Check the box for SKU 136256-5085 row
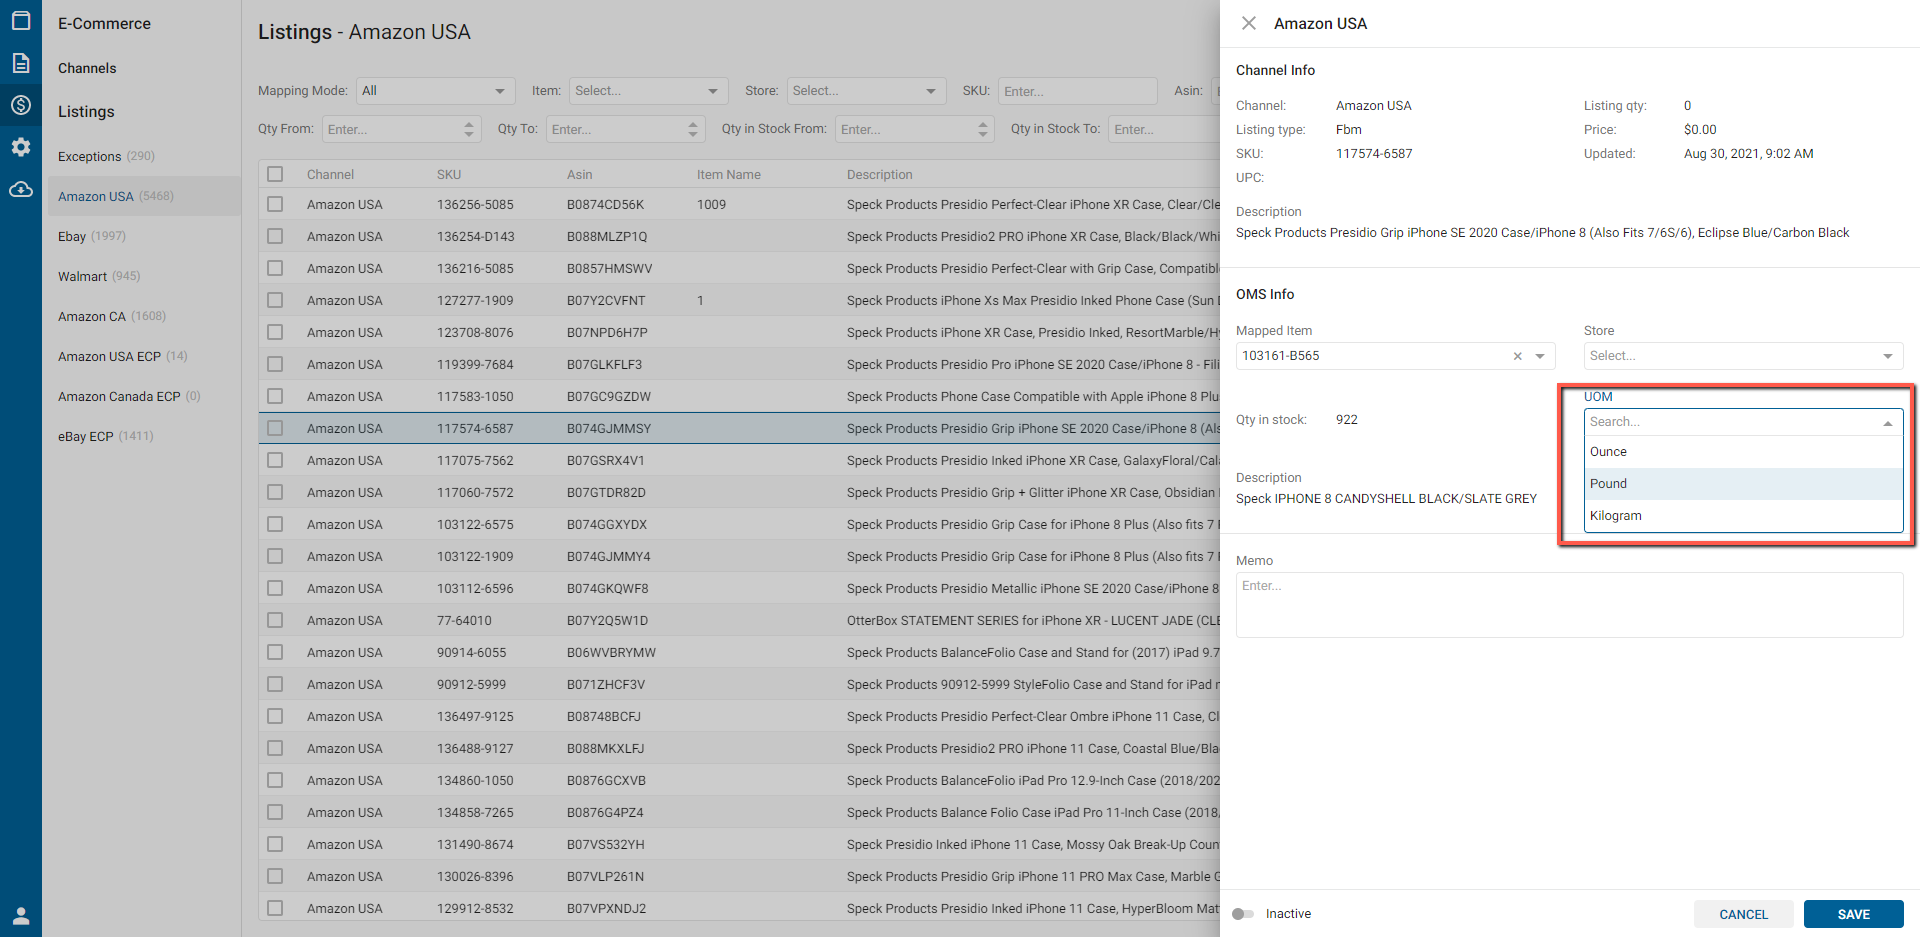 pyautogui.click(x=275, y=204)
